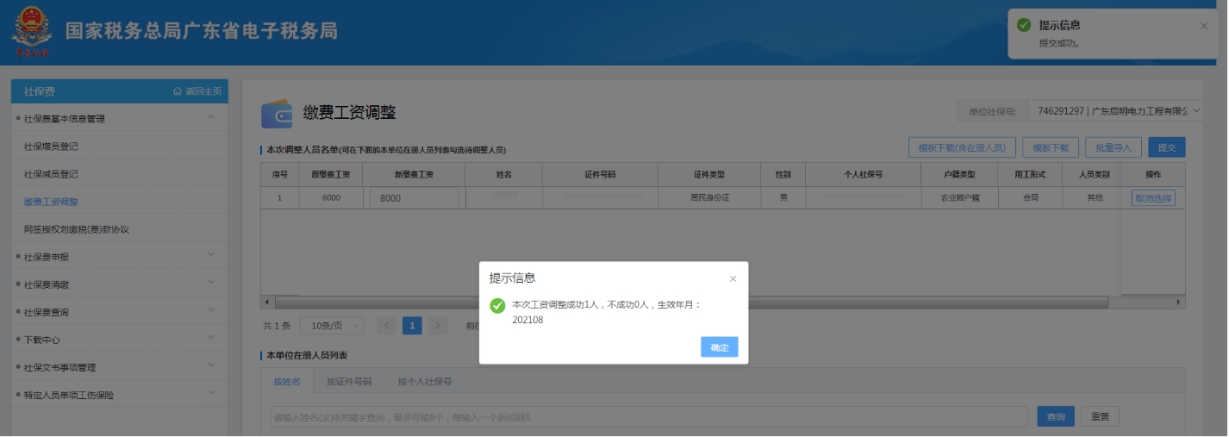The height and width of the screenshot is (437, 1229).
Task: Close the 提示信息 dialog with X
Action: 732,279
